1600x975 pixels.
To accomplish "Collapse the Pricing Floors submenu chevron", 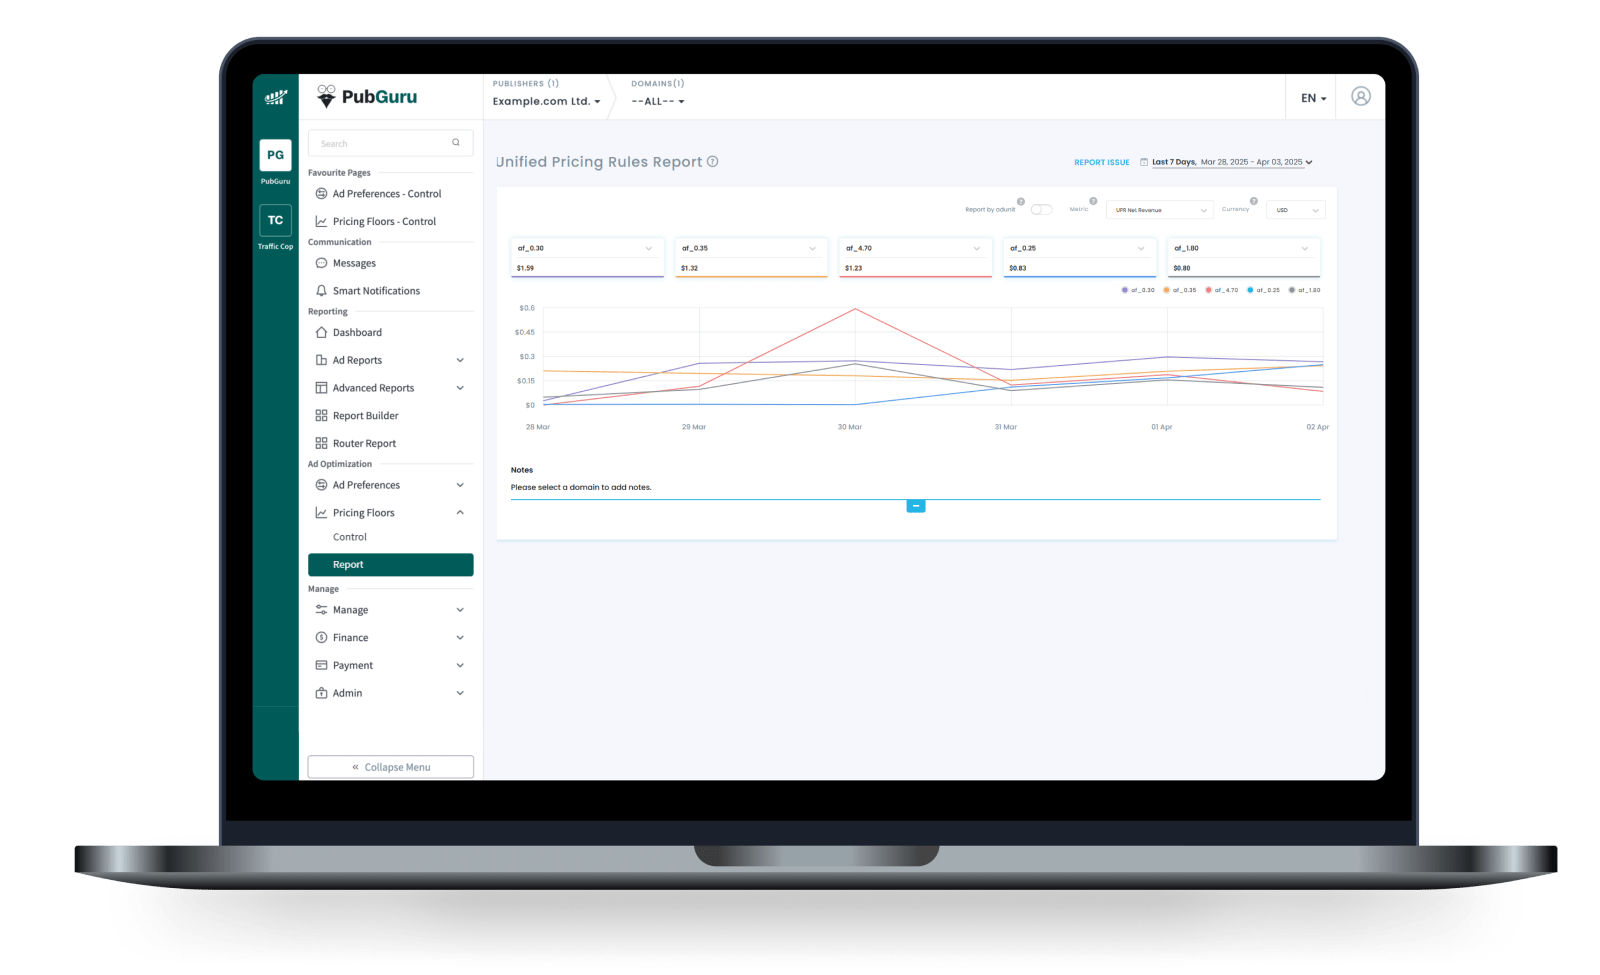I will (460, 513).
